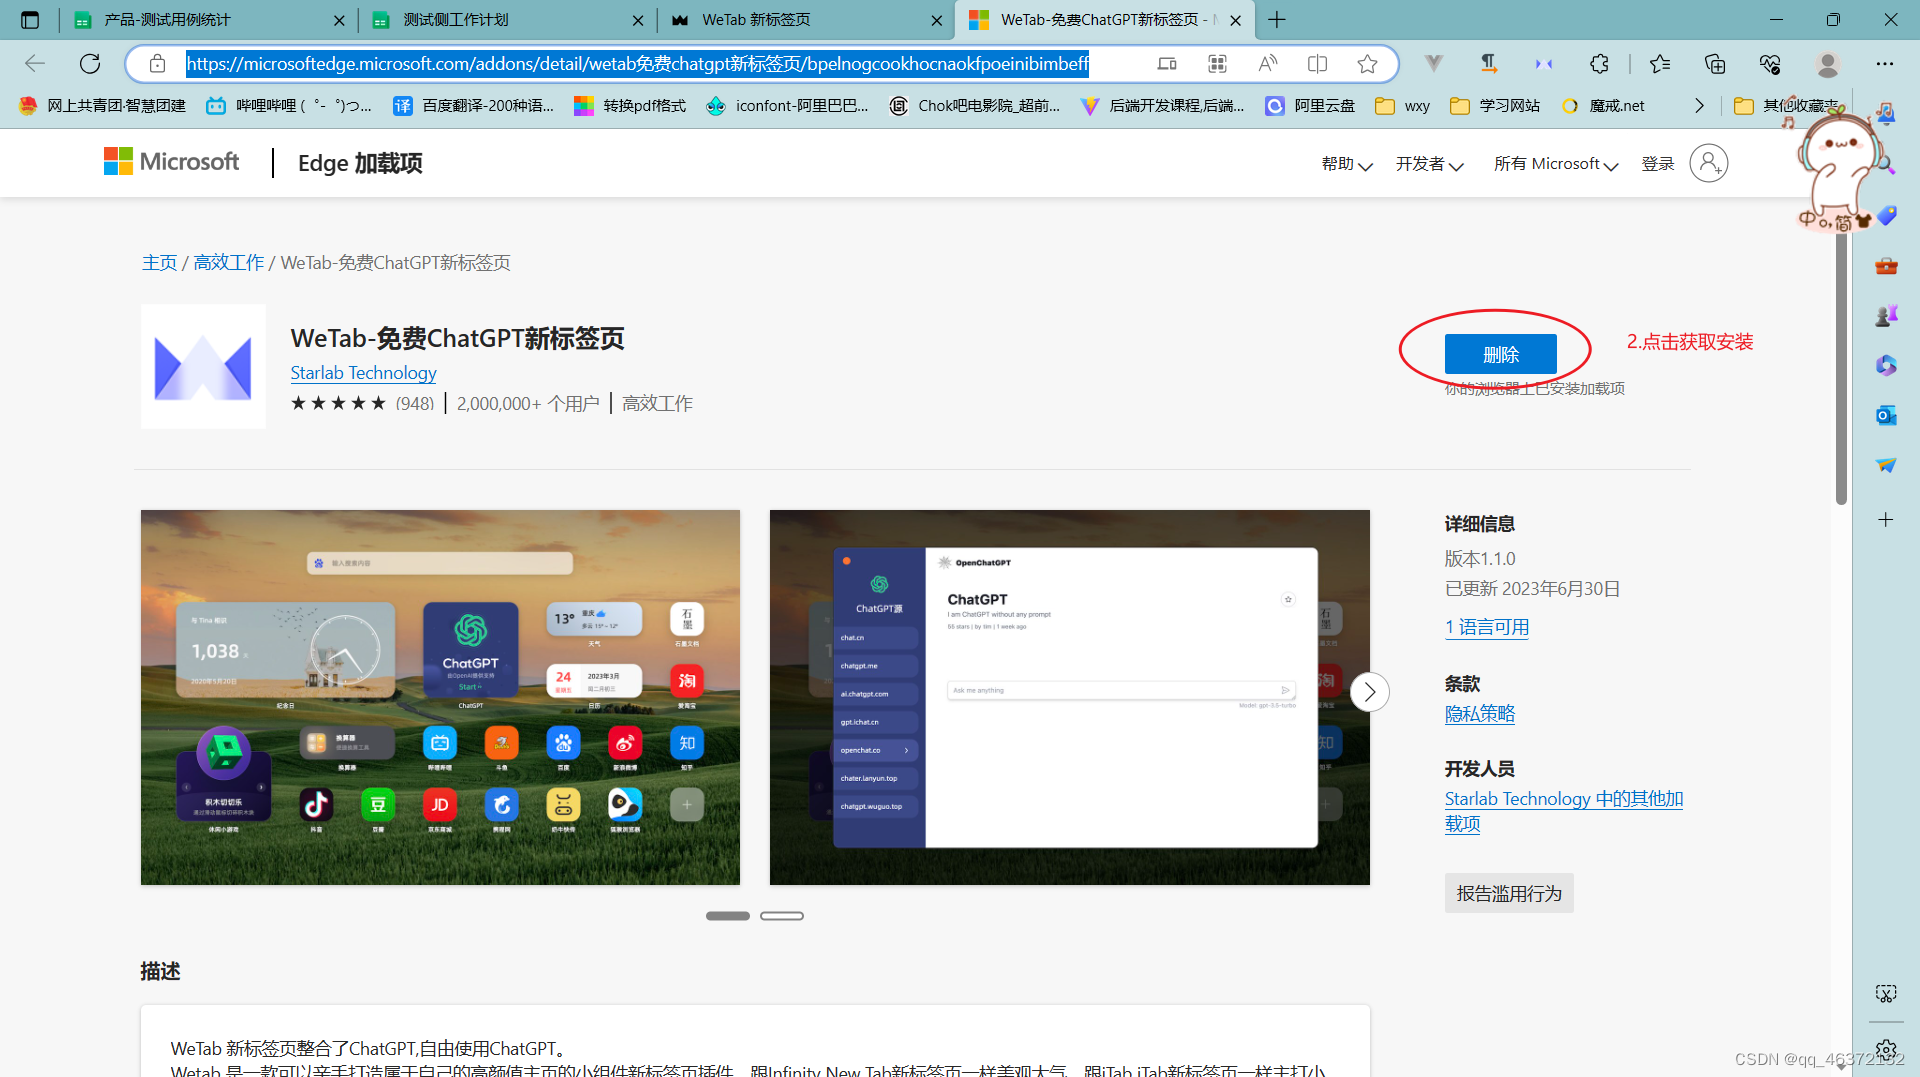
Task: Open the extensions puzzle icon
Action: [x=1599, y=64]
